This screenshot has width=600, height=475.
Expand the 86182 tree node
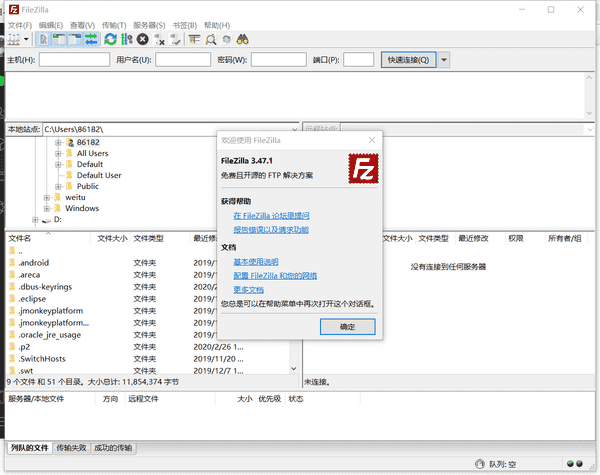point(58,143)
